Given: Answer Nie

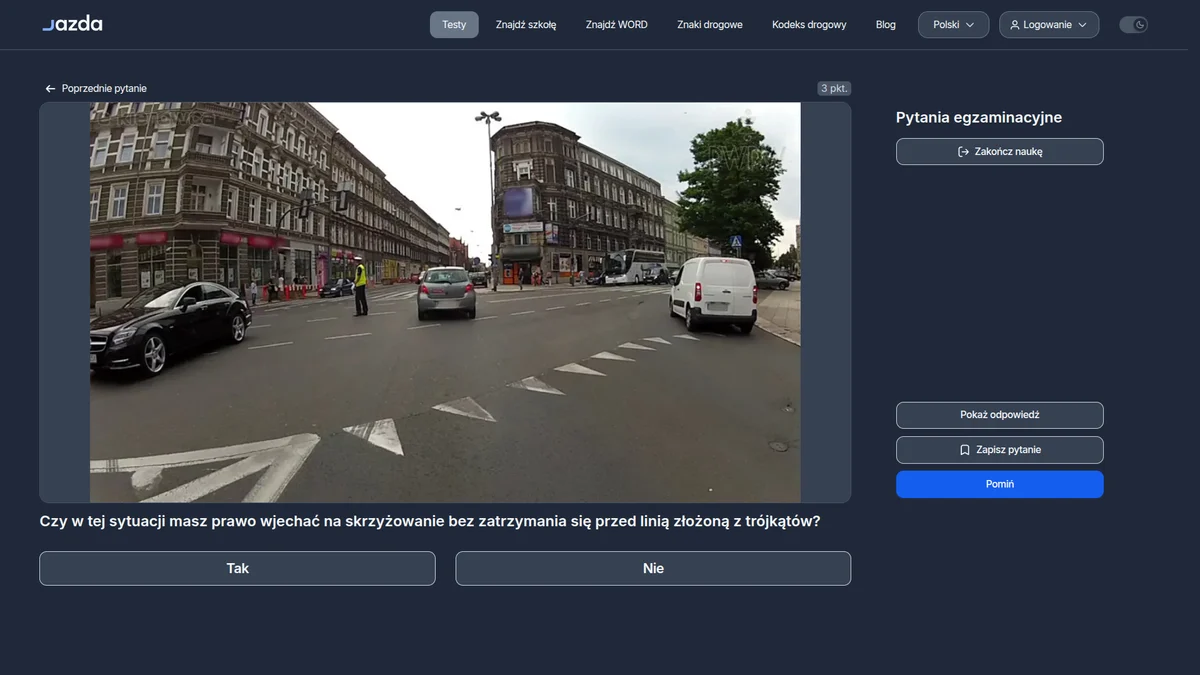Looking at the screenshot, I should tap(653, 568).
